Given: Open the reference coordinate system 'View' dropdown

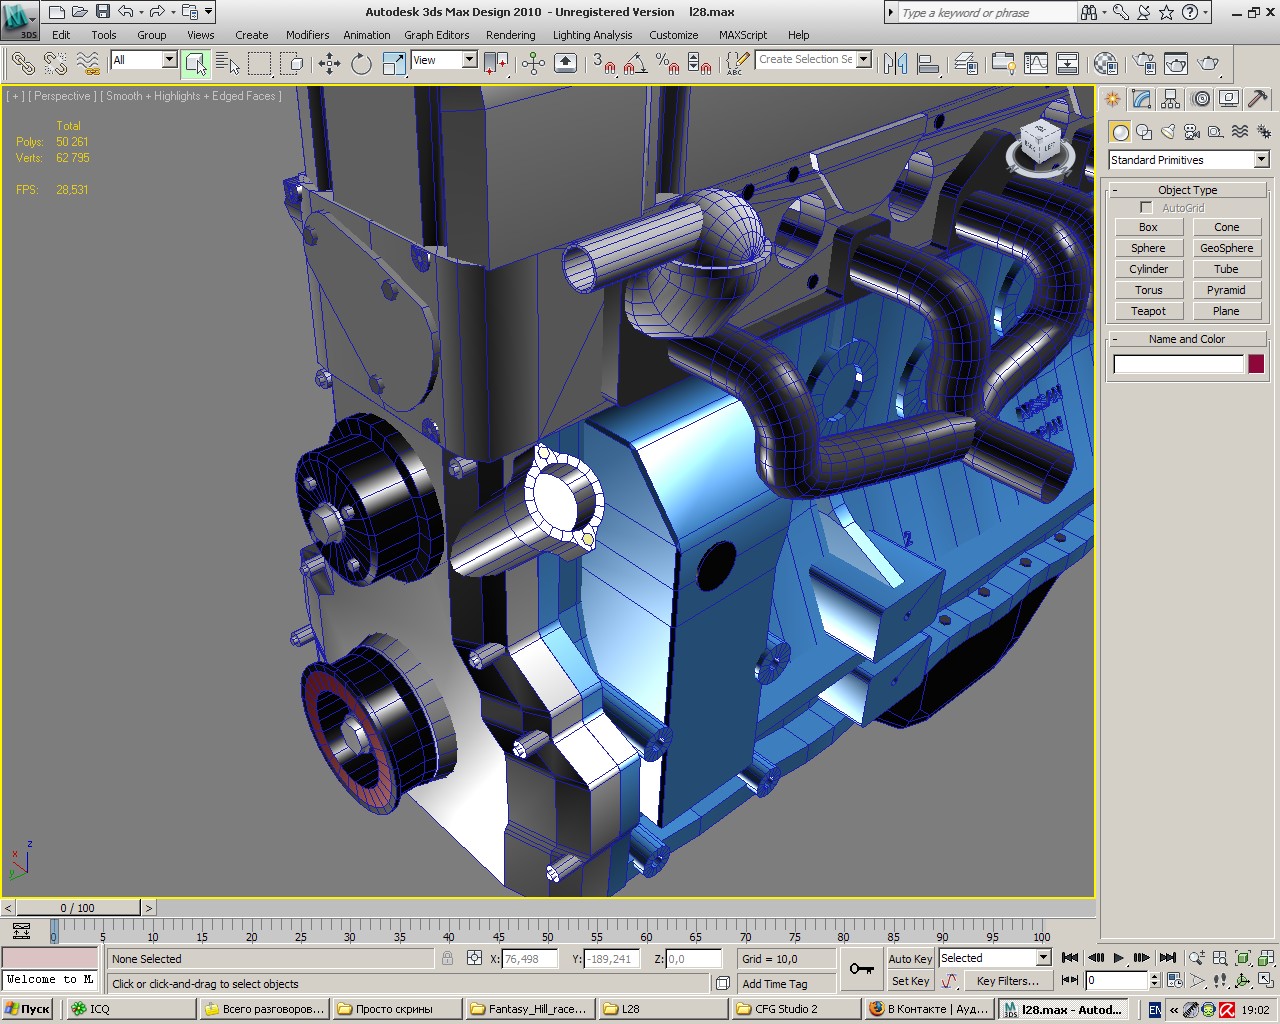Looking at the screenshot, I should pos(468,60).
